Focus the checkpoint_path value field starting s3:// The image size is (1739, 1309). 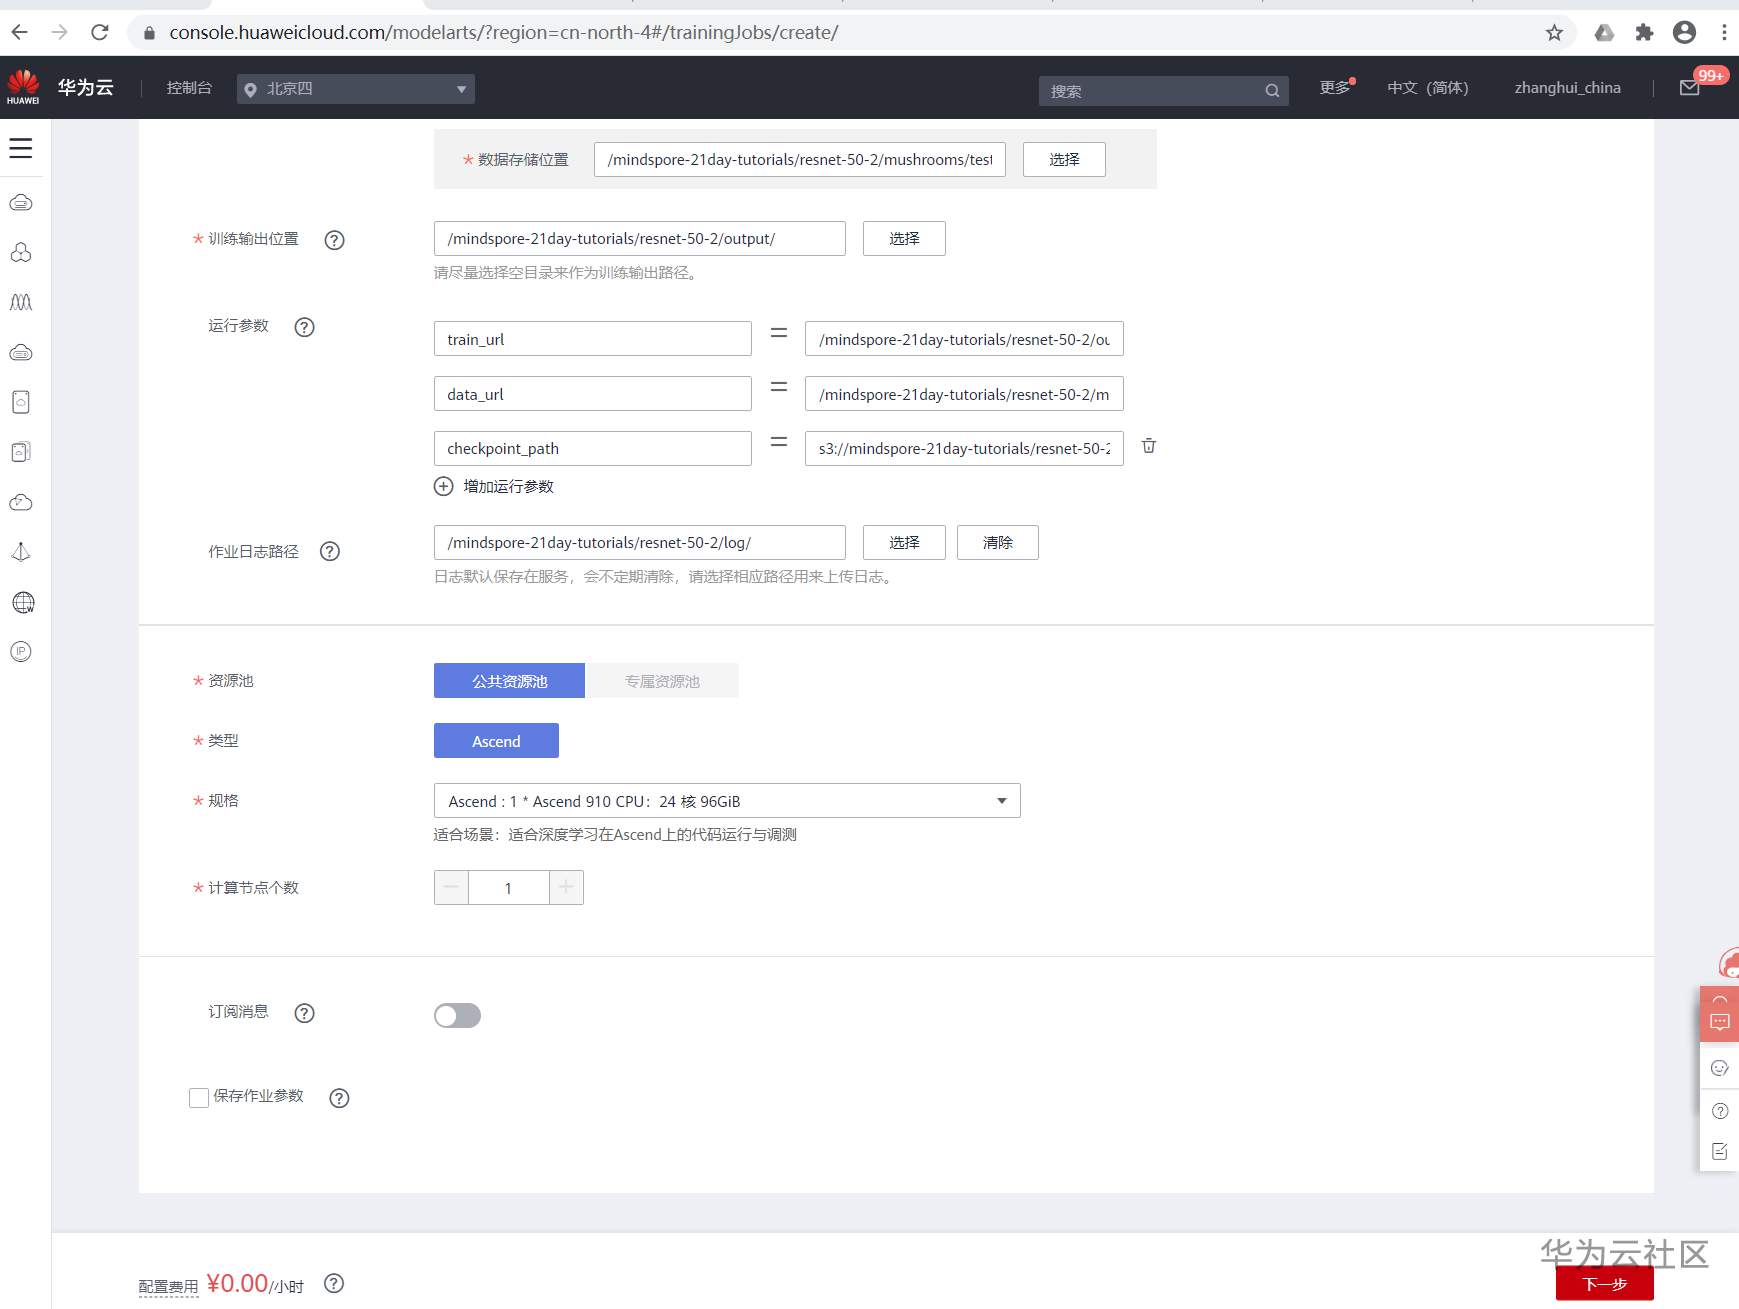coord(964,448)
